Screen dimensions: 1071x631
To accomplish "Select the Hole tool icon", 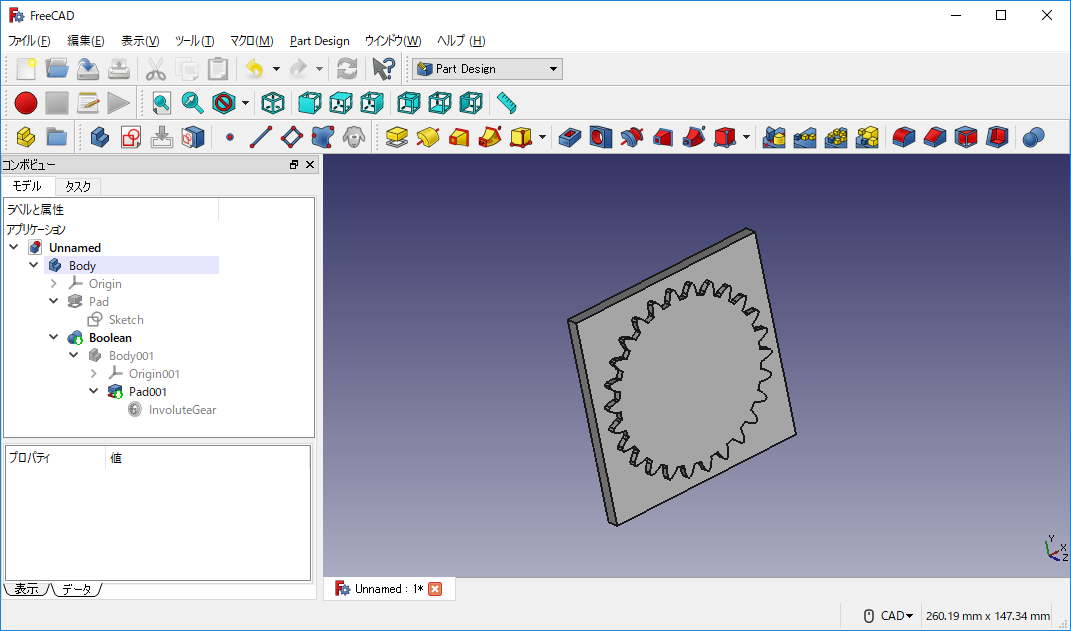I will (600, 137).
